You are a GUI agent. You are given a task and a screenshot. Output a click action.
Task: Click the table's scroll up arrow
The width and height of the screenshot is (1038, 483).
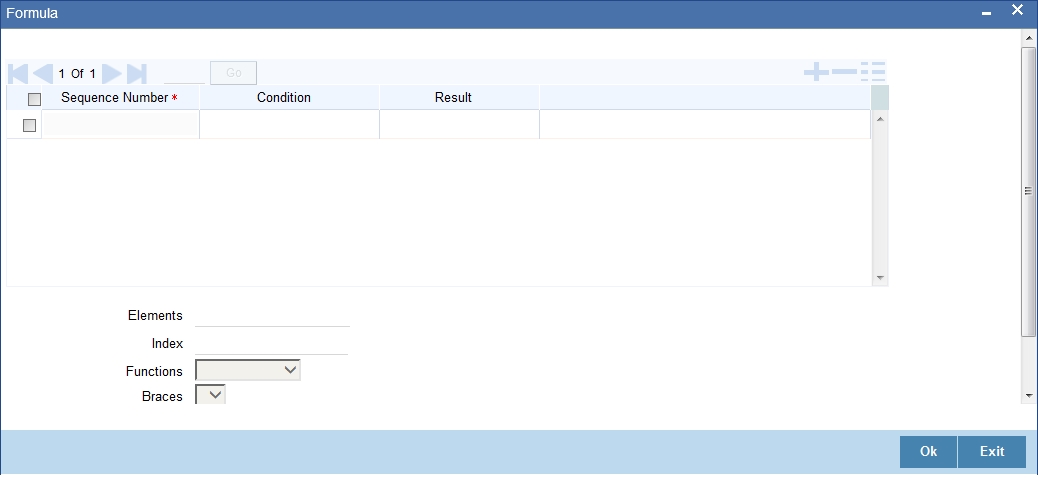click(880, 118)
